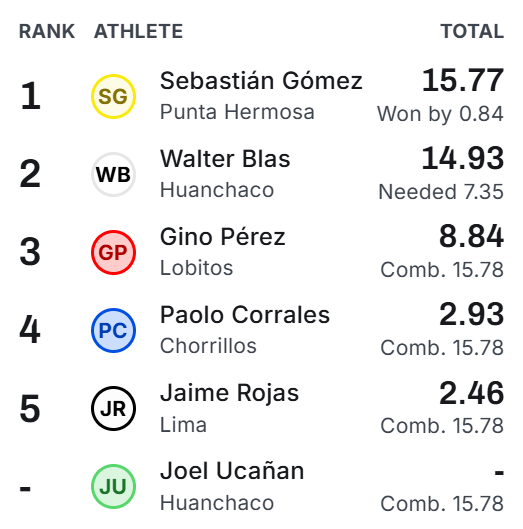The image size is (523, 529).
Task: Click the TOTAL column header
Action: [x=472, y=31]
